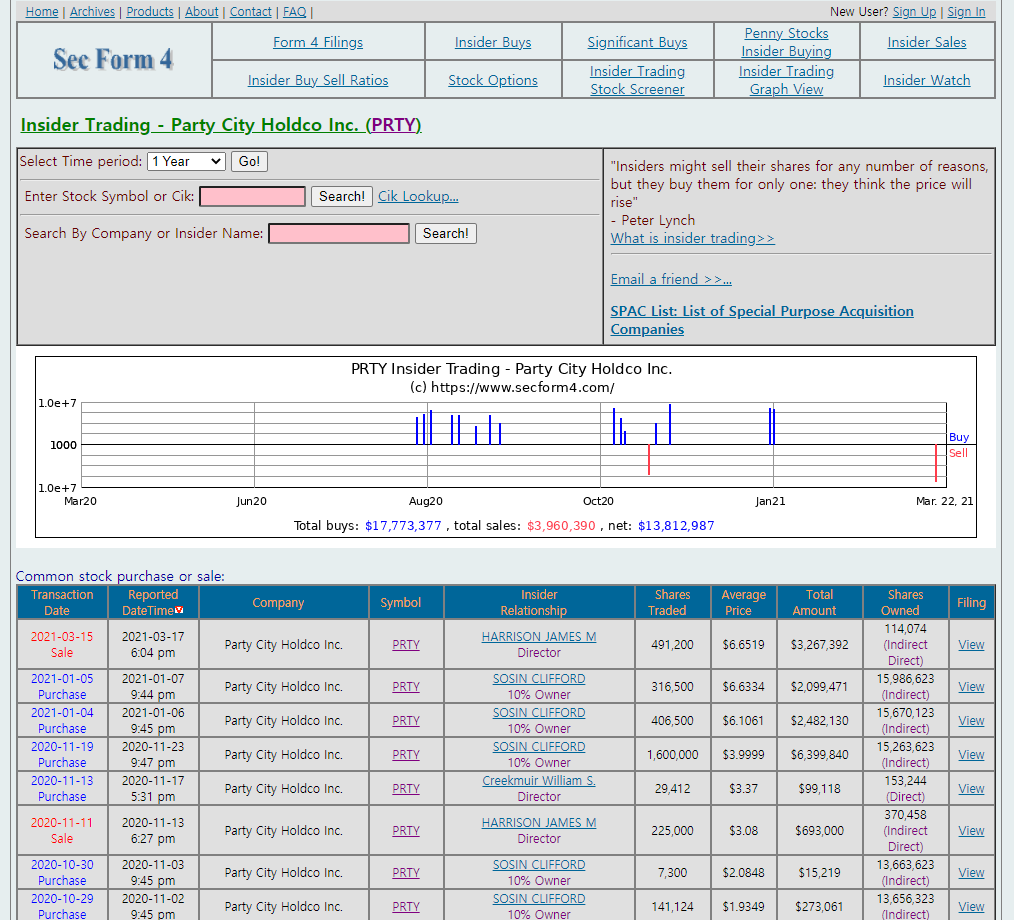The image size is (1014, 920).
Task: Click the Sign Up link
Action: (914, 12)
